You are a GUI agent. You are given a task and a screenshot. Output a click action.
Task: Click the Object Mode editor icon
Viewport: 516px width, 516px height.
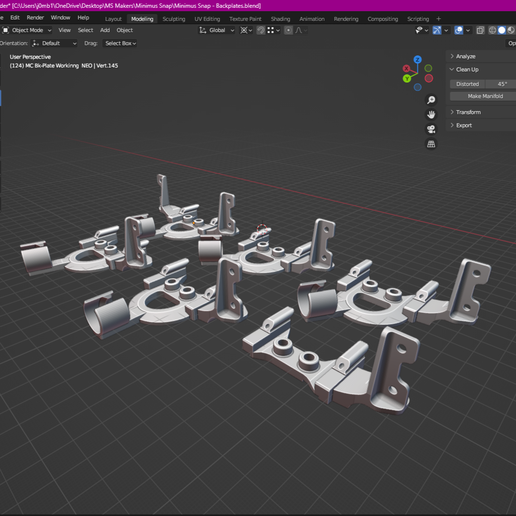[6, 30]
